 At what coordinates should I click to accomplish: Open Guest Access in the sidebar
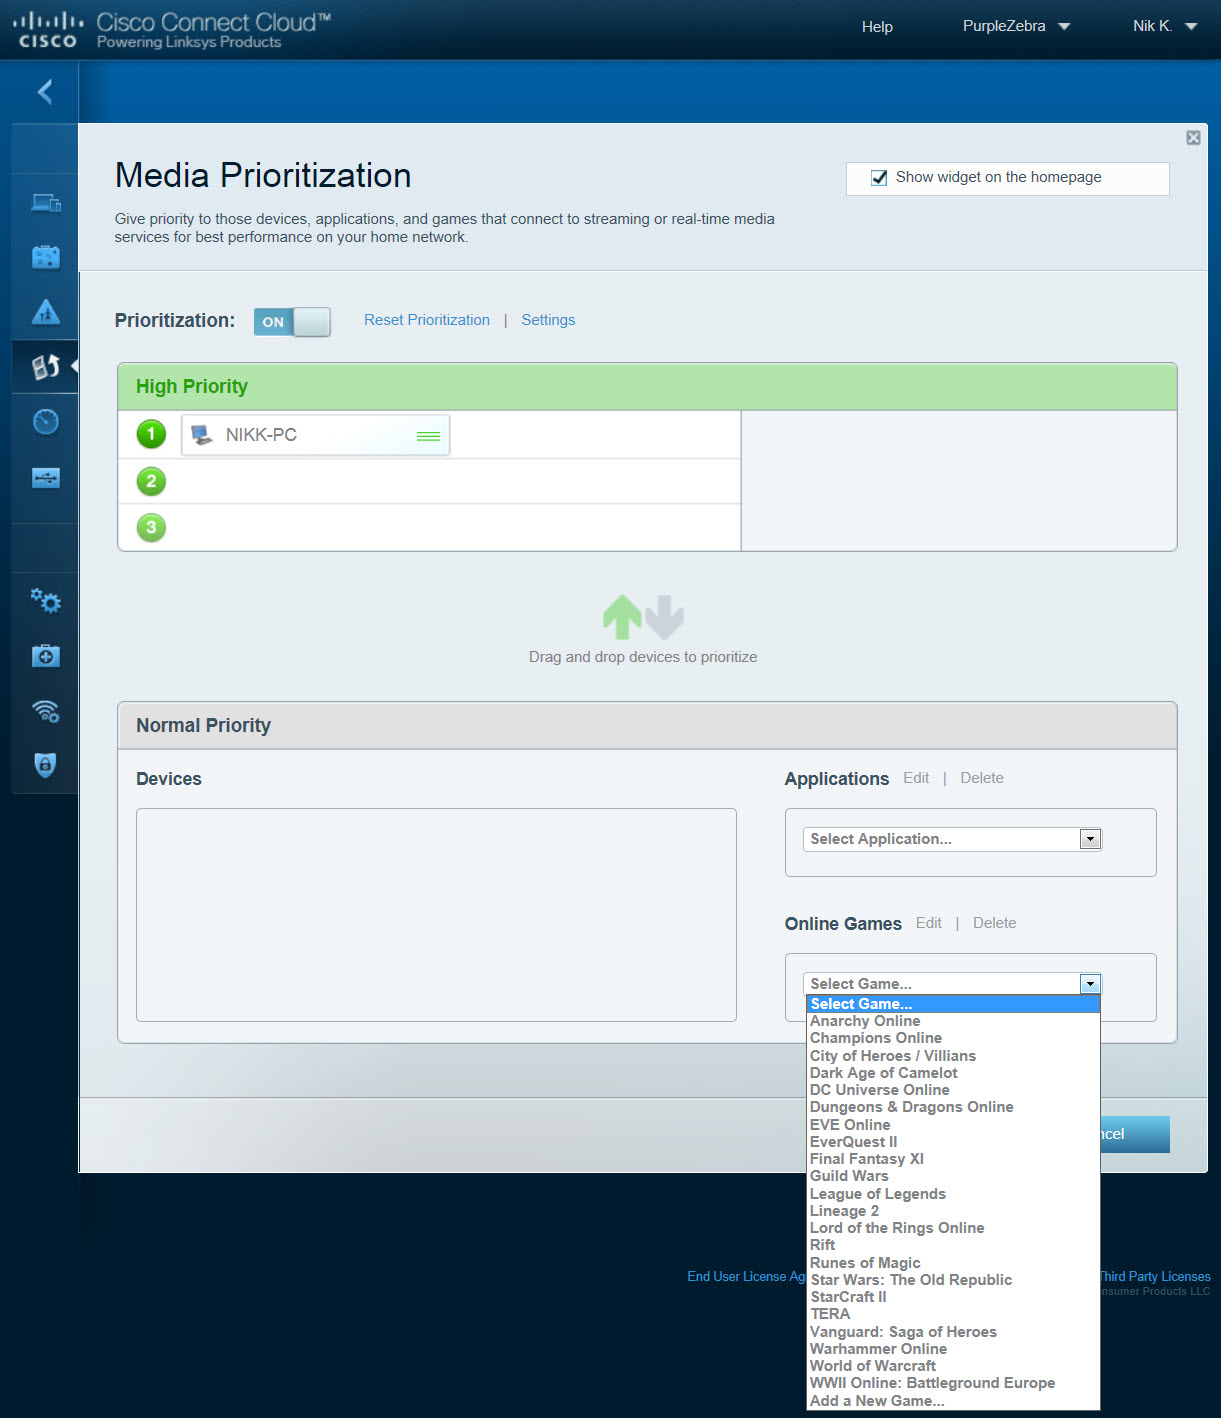point(46,257)
